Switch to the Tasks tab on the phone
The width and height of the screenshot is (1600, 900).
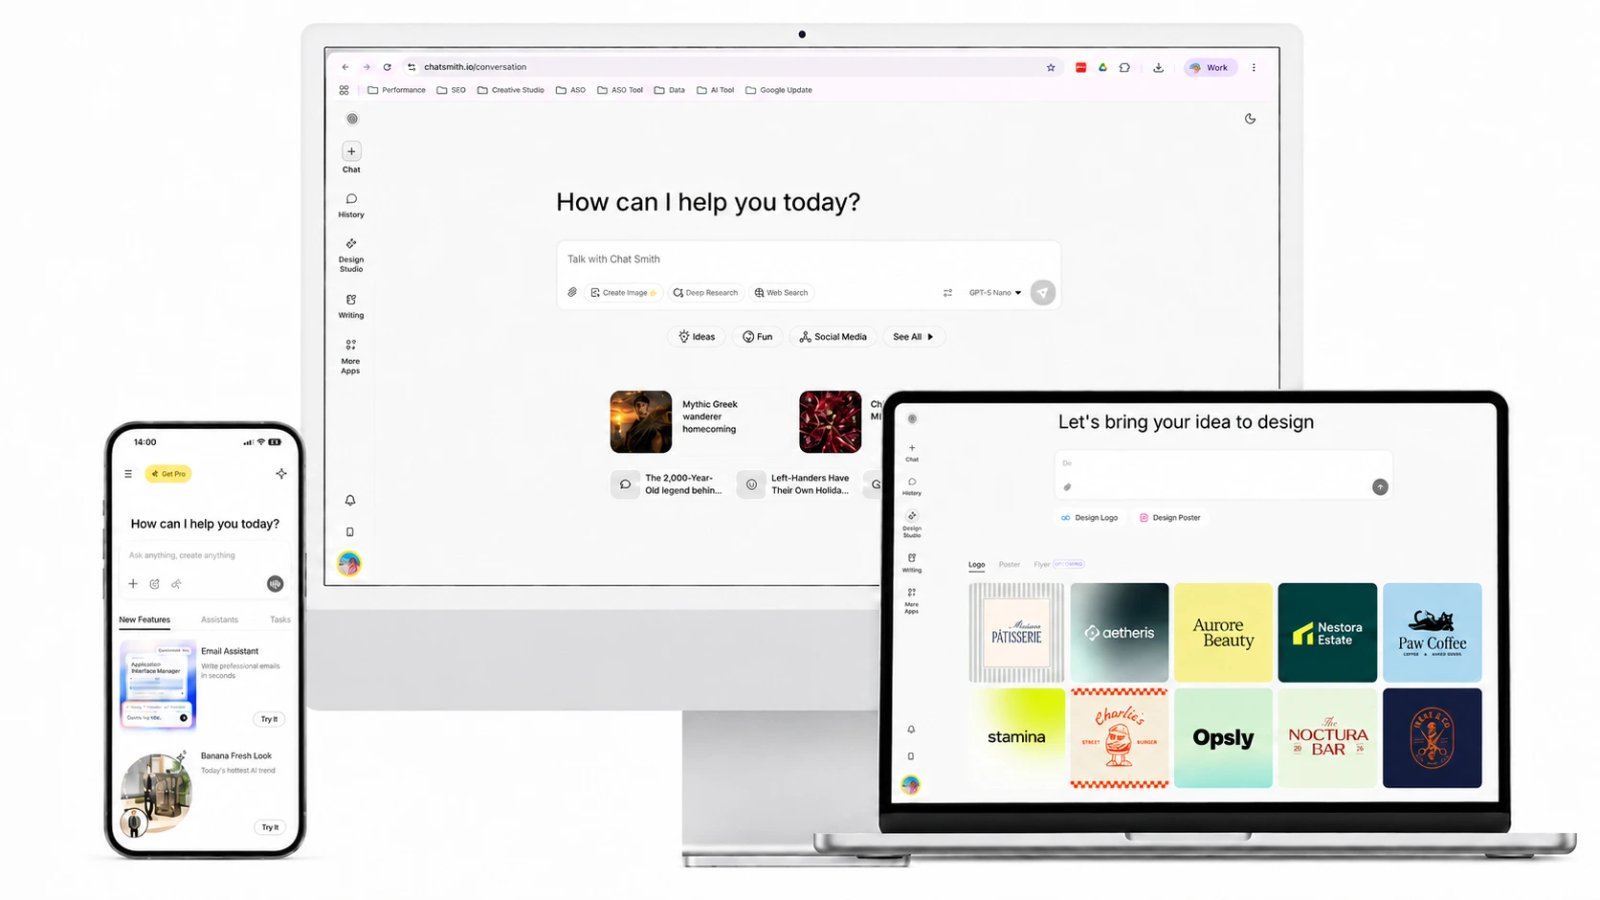click(x=280, y=620)
